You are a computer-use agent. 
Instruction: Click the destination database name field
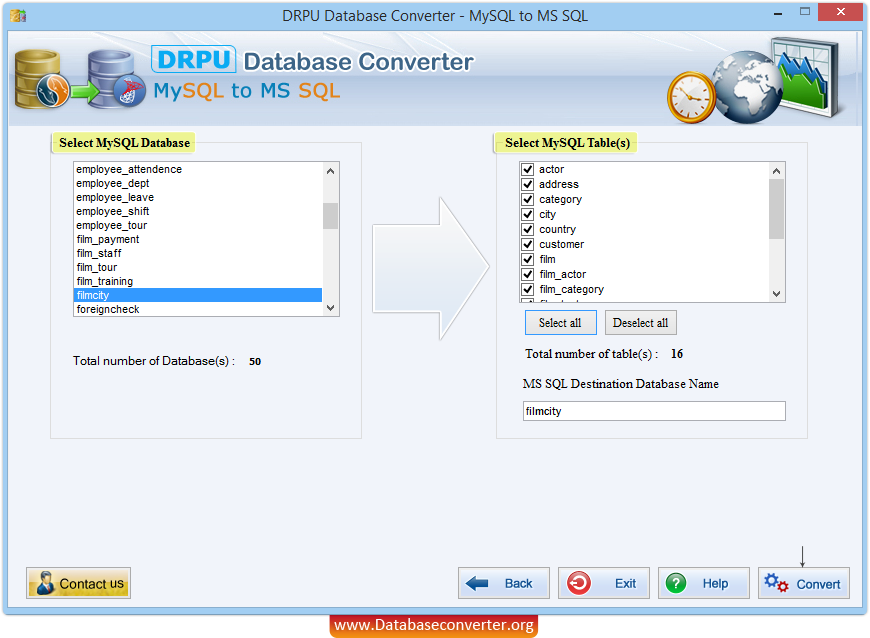coord(654,411)
